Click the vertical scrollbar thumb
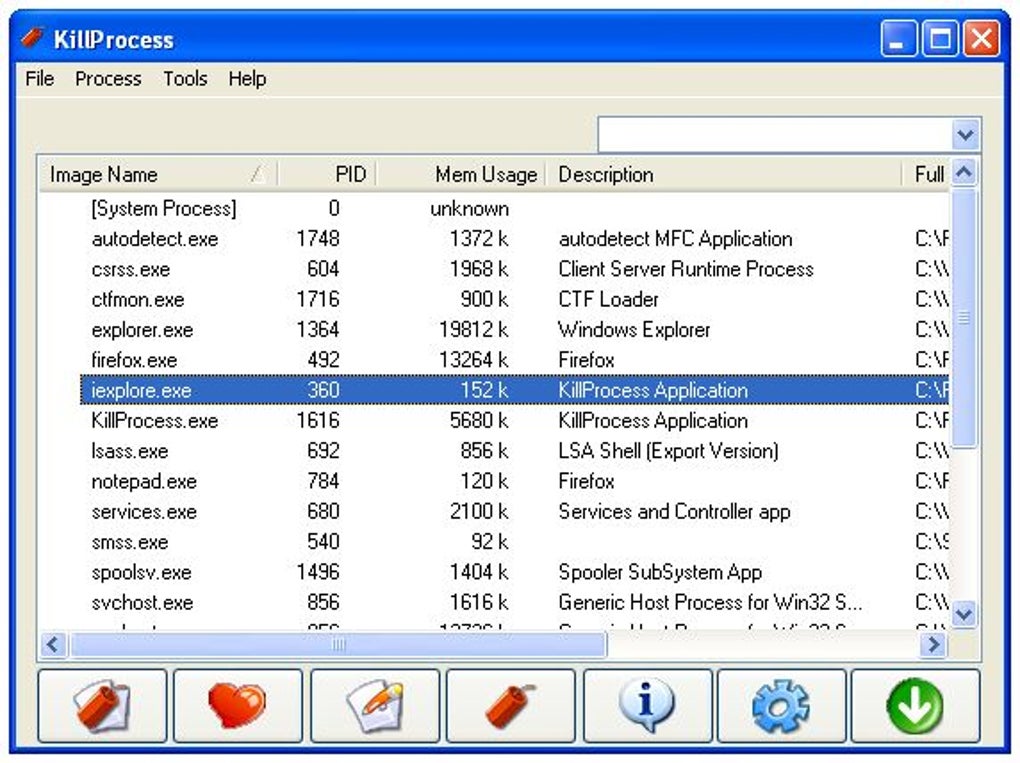This screenshot has height=763, width=1020. (964, 317)
